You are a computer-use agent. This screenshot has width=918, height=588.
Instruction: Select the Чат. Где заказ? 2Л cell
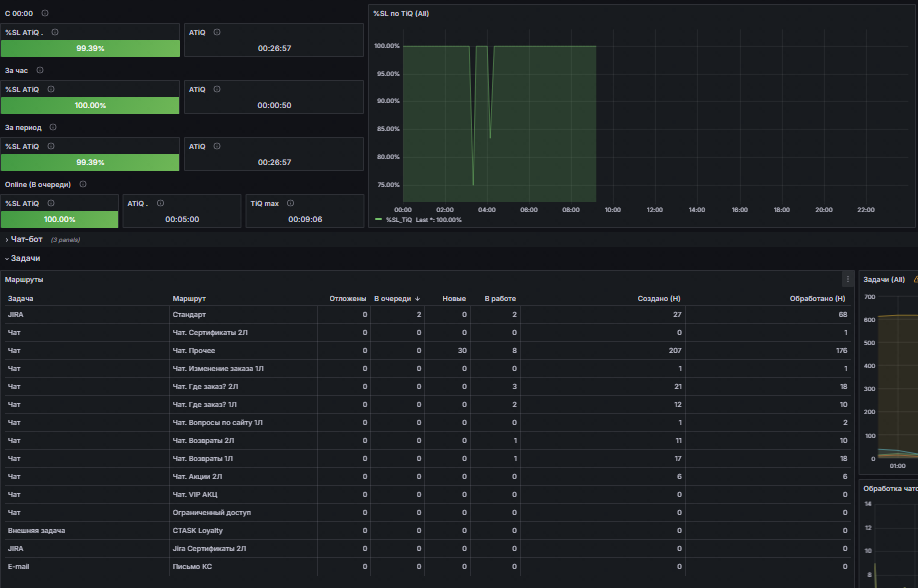click(x=244, y=387)
